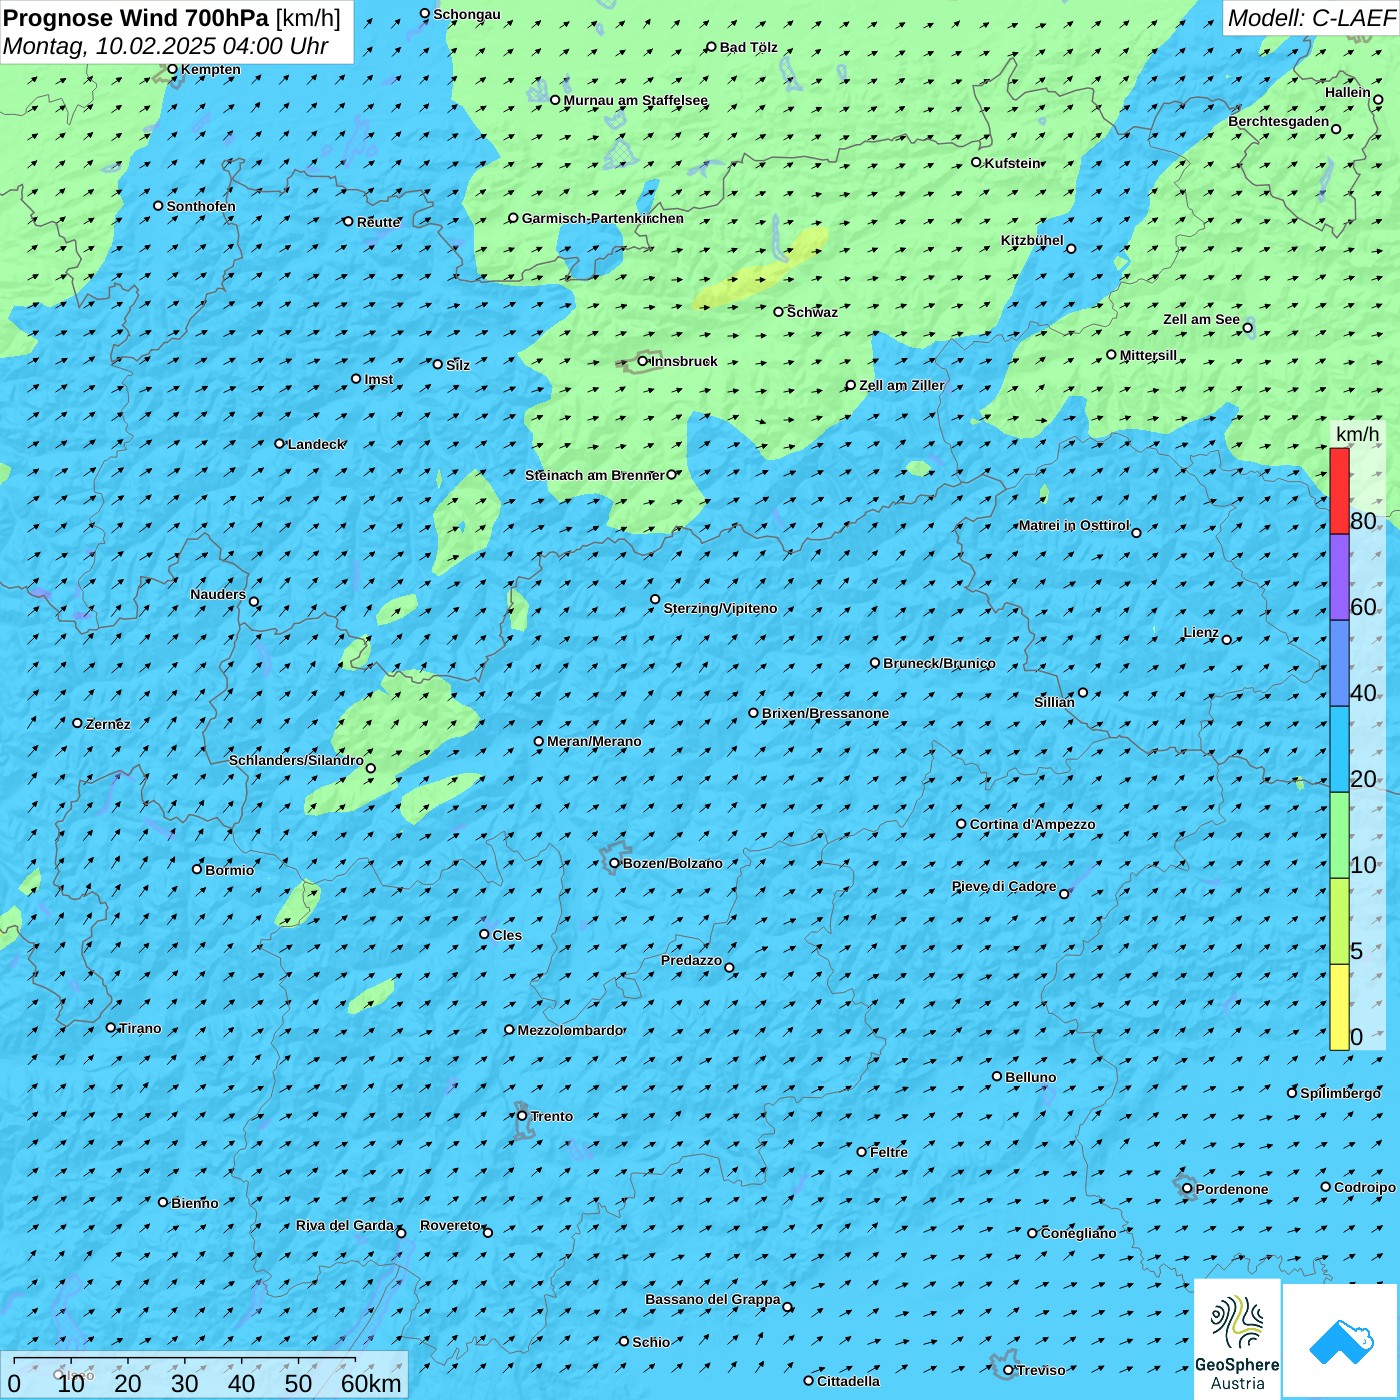
Task: Click the Hallein city label
Action: pos(1348,92)
